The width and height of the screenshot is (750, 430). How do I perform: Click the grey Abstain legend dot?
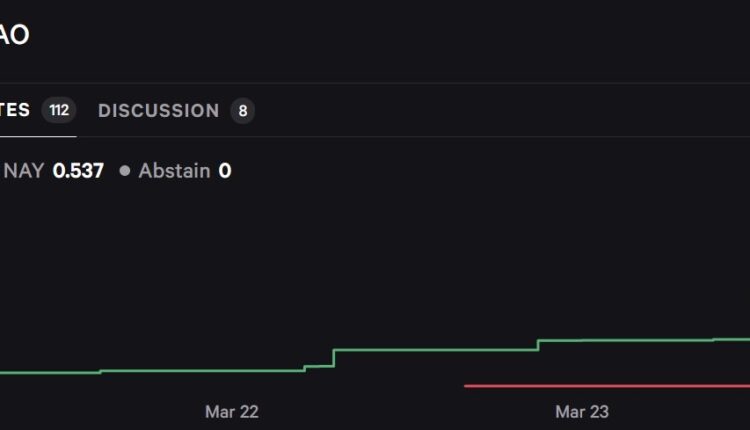125,171
